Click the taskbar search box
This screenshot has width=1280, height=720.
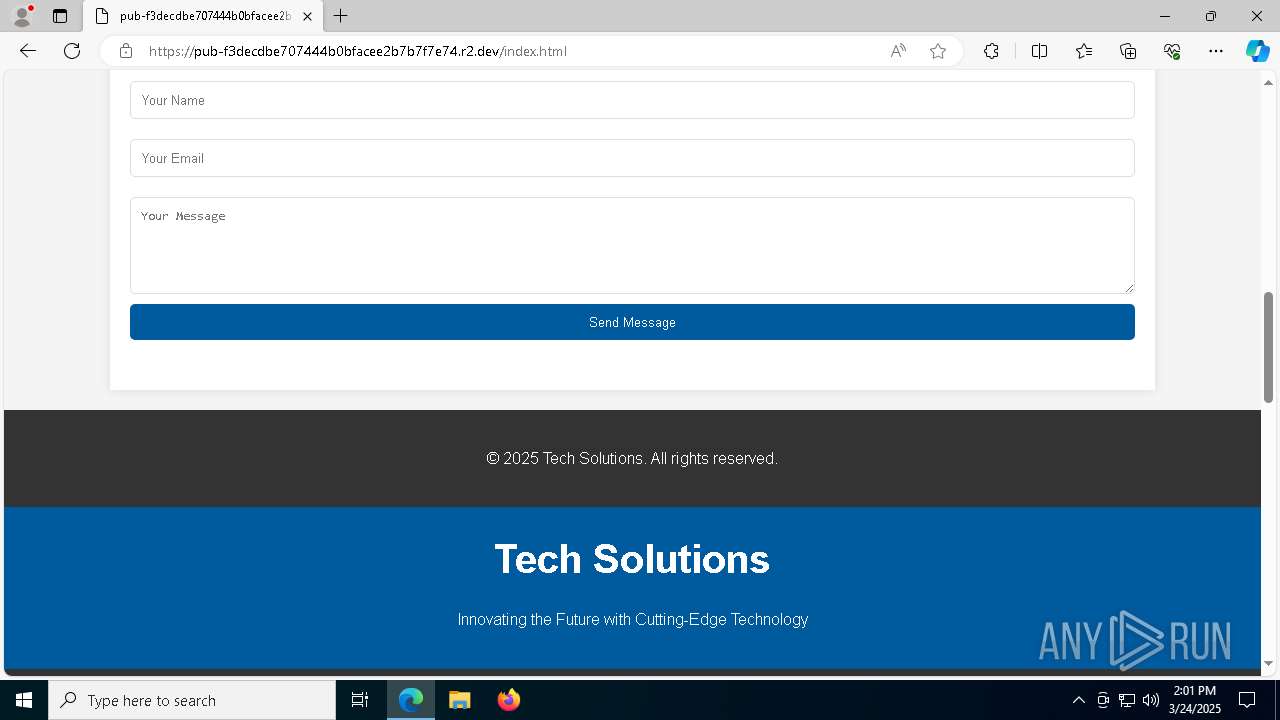click(192, 700)
